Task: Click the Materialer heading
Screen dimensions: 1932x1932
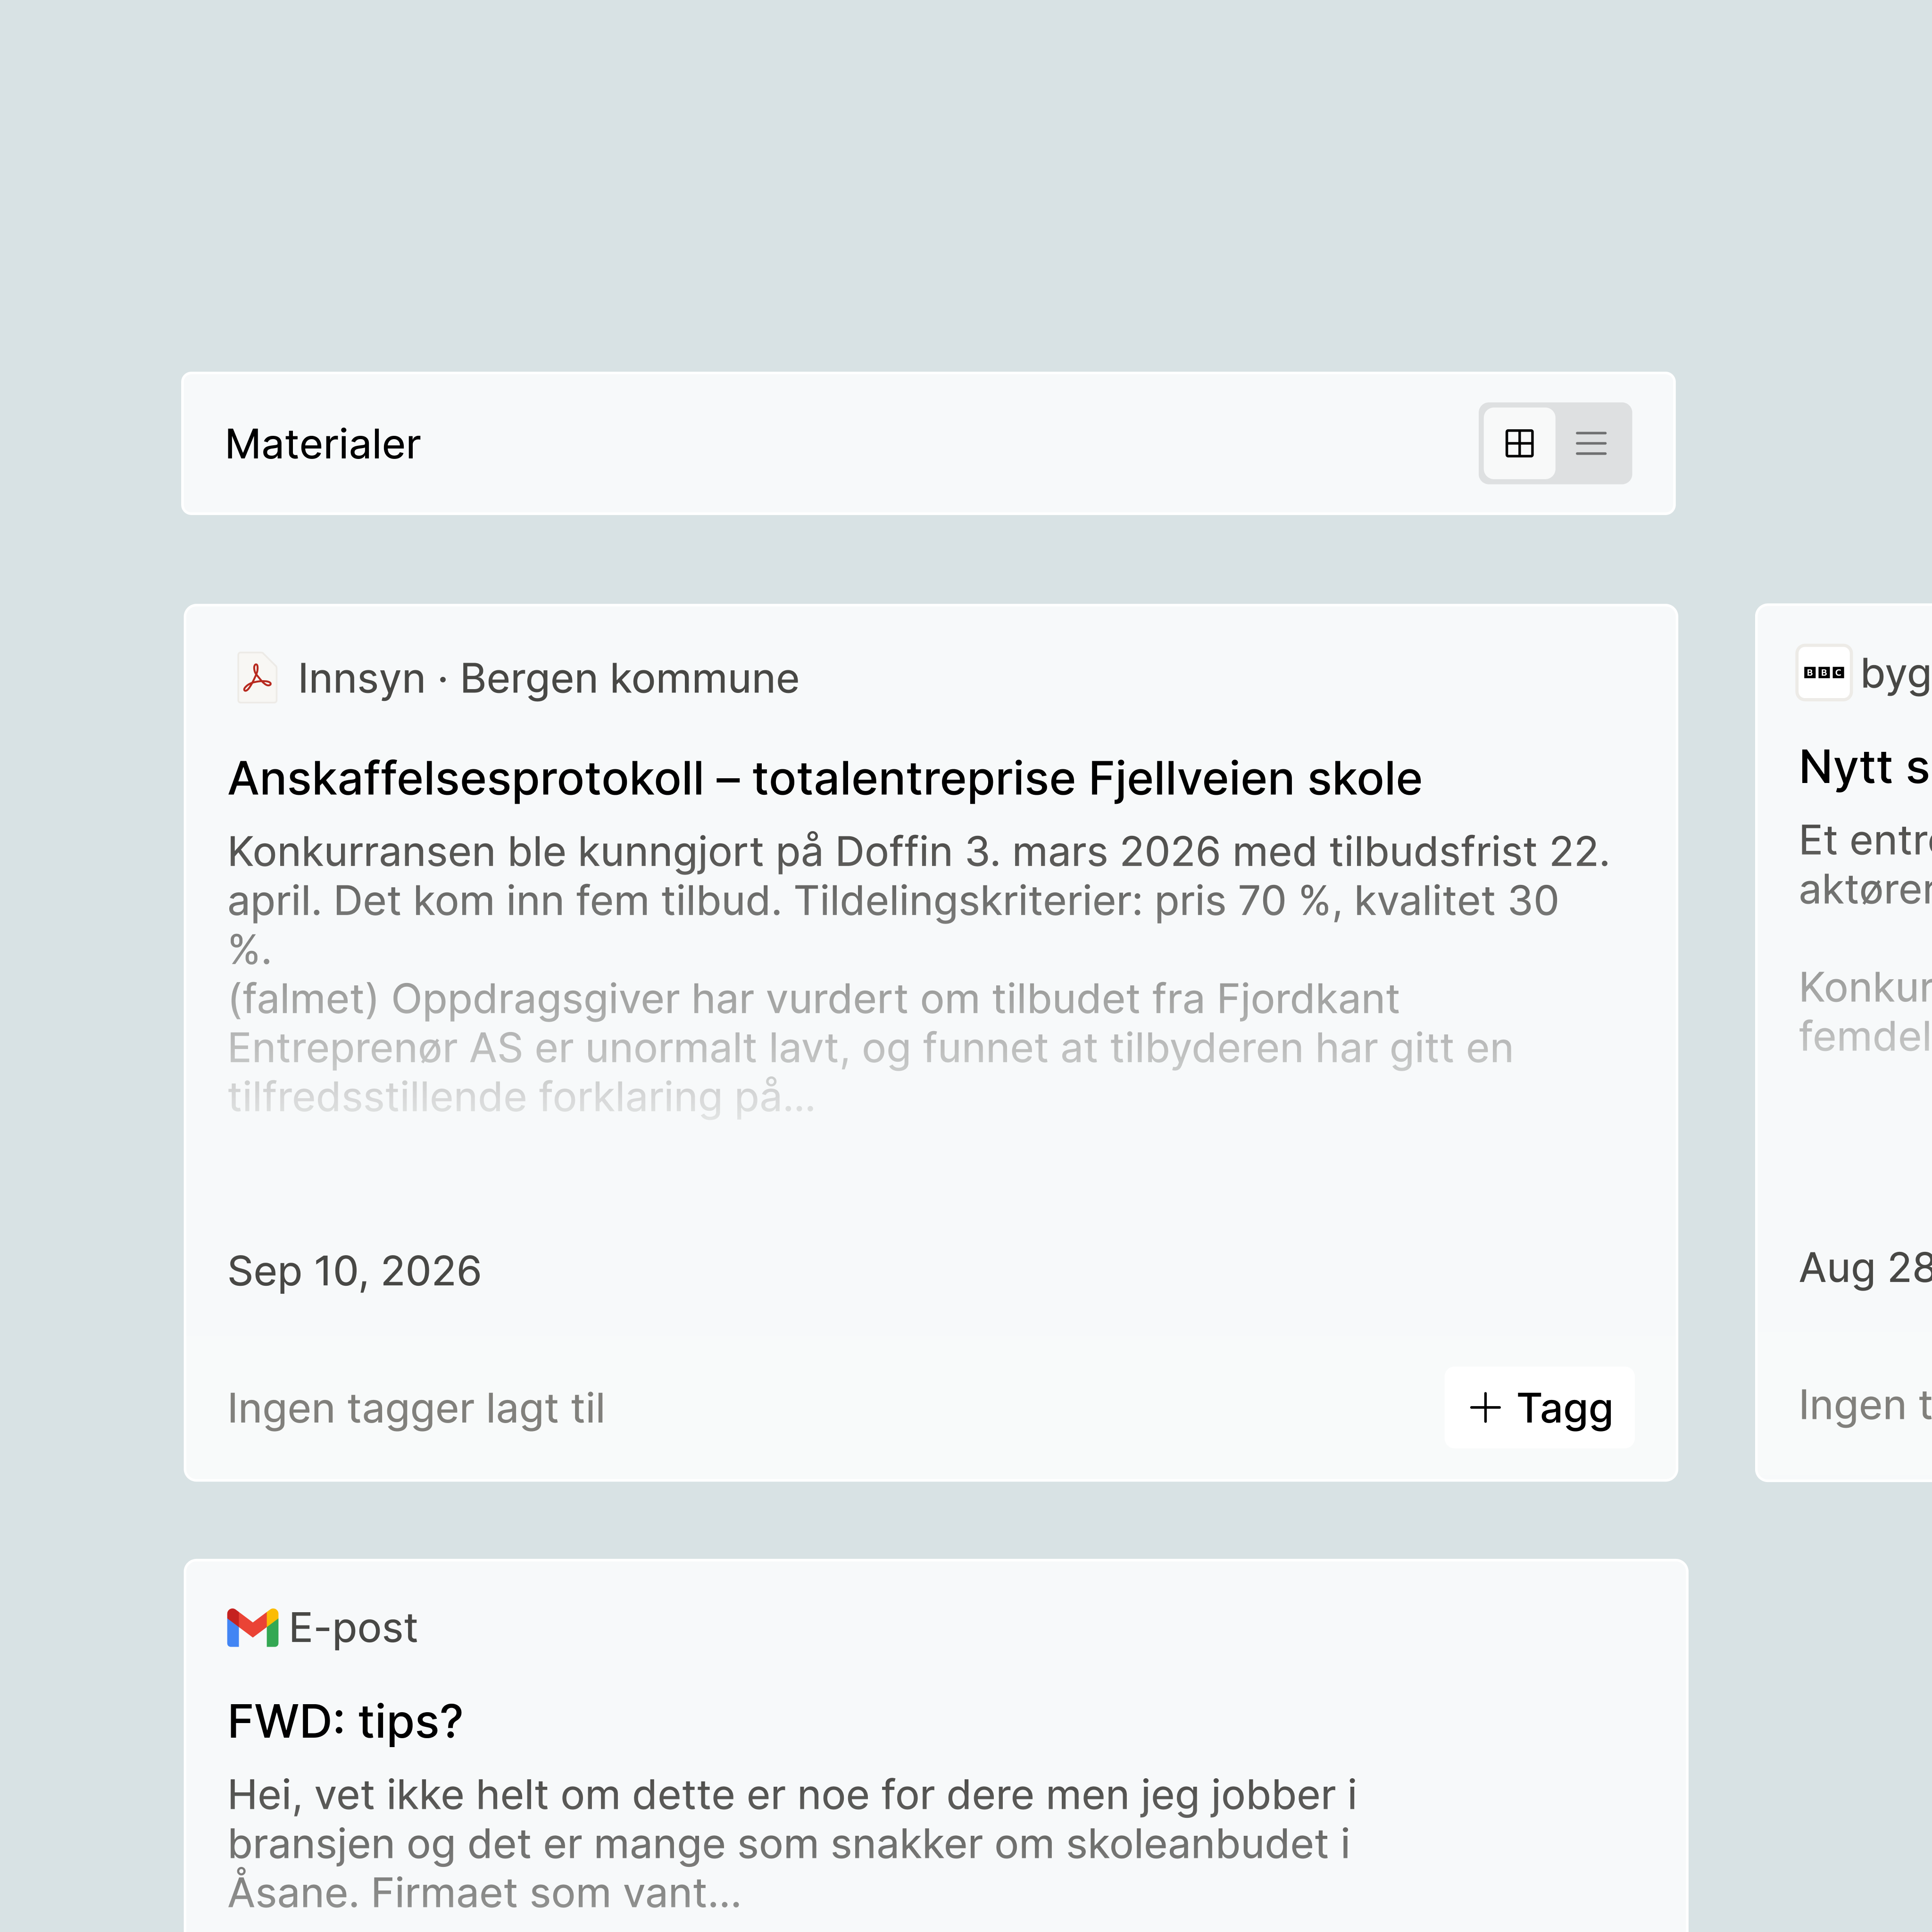Action: click(x=323, y=444)
